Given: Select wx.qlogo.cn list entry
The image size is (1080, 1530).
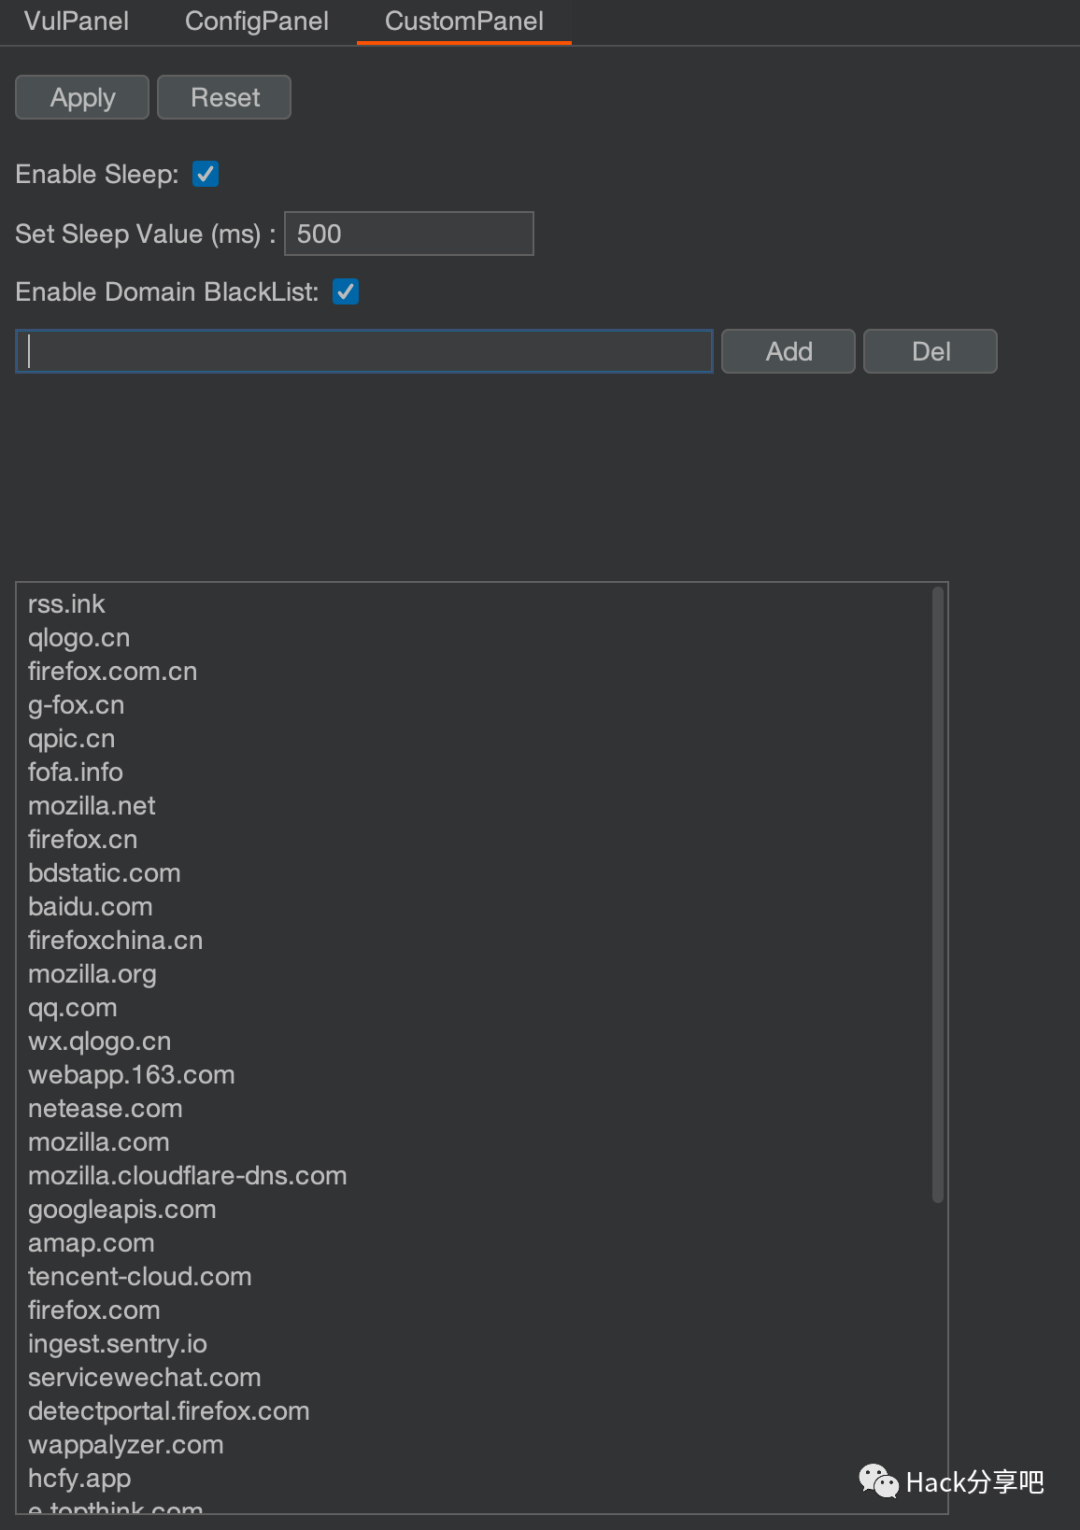Looking at the screenshot, I should pos(99,1042).
